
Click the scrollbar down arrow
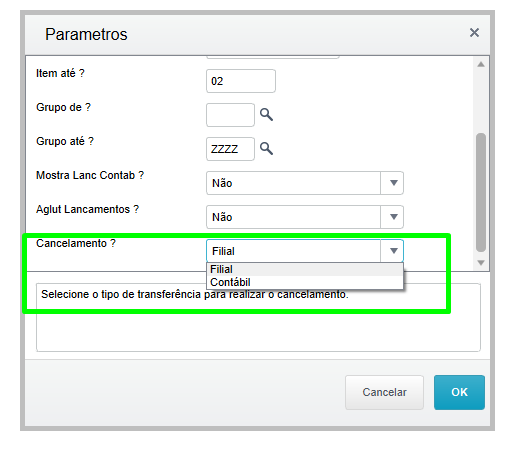481,263
